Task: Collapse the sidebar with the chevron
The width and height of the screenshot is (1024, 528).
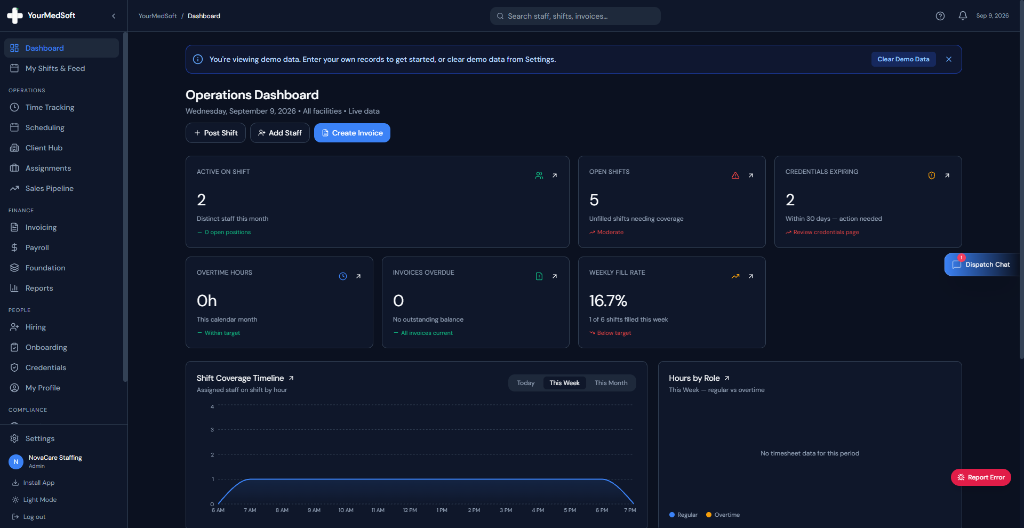Action: click(x=114, y=16)
